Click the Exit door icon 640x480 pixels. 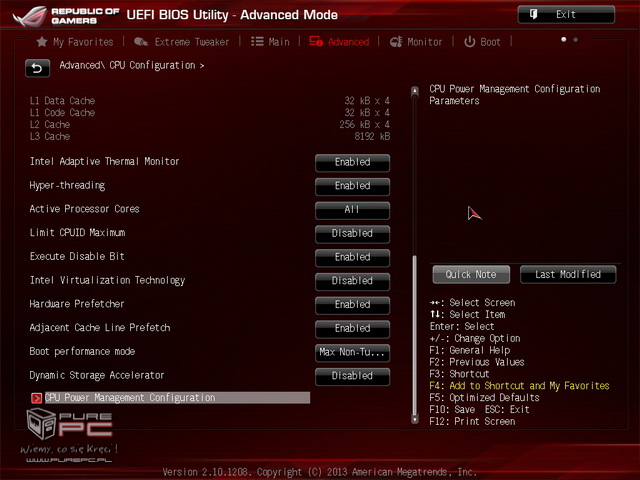[x=533, y=14]
